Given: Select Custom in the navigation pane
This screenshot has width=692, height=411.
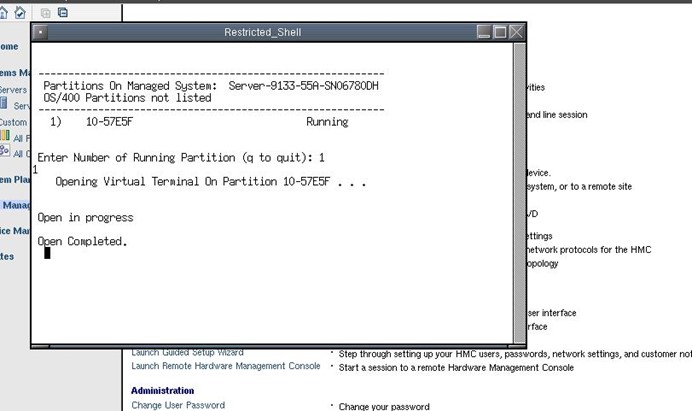Looking at the screenshot, I should pyautogui.click(x=13, y=122).
